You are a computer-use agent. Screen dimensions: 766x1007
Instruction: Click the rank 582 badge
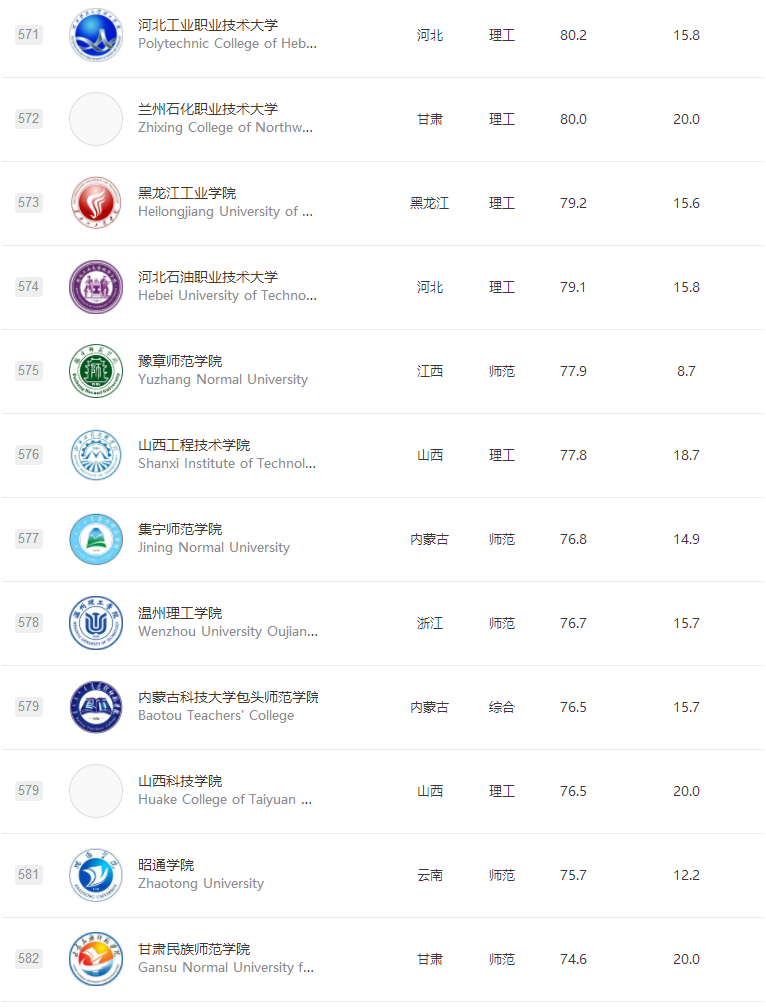click(x=29, y=959)
